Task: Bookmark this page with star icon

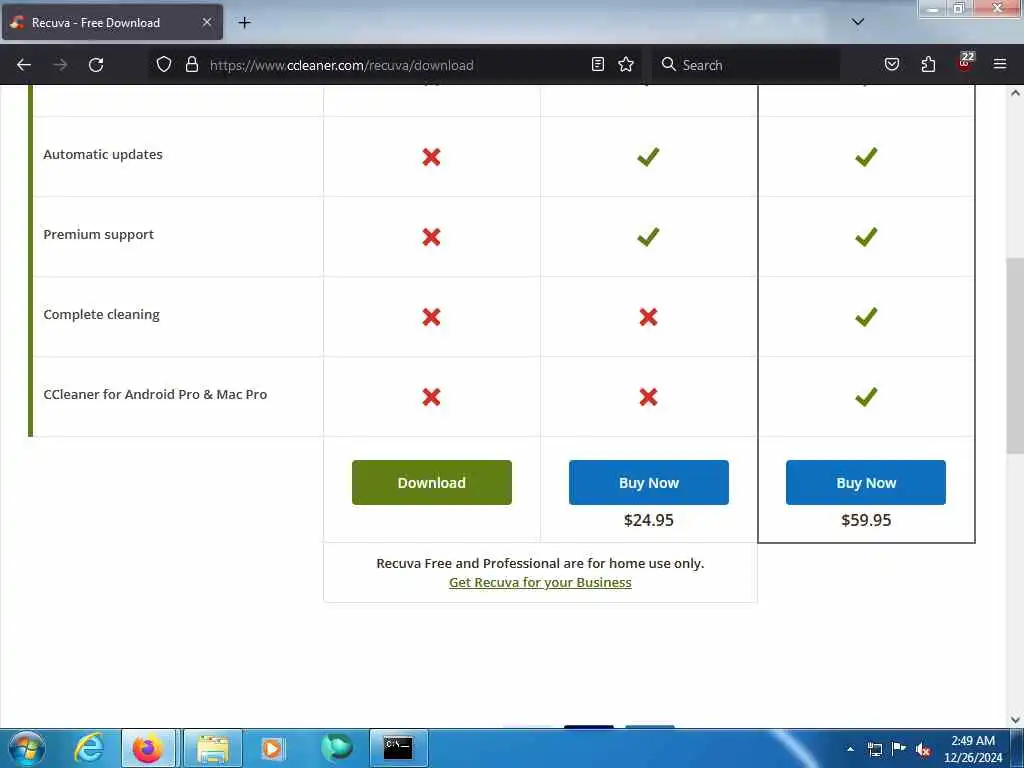Action: pyautogui.click(x=626, y=64)
